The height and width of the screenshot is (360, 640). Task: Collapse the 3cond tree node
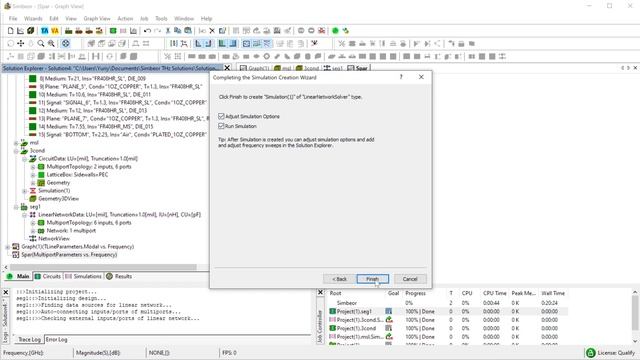pos(16,151)
